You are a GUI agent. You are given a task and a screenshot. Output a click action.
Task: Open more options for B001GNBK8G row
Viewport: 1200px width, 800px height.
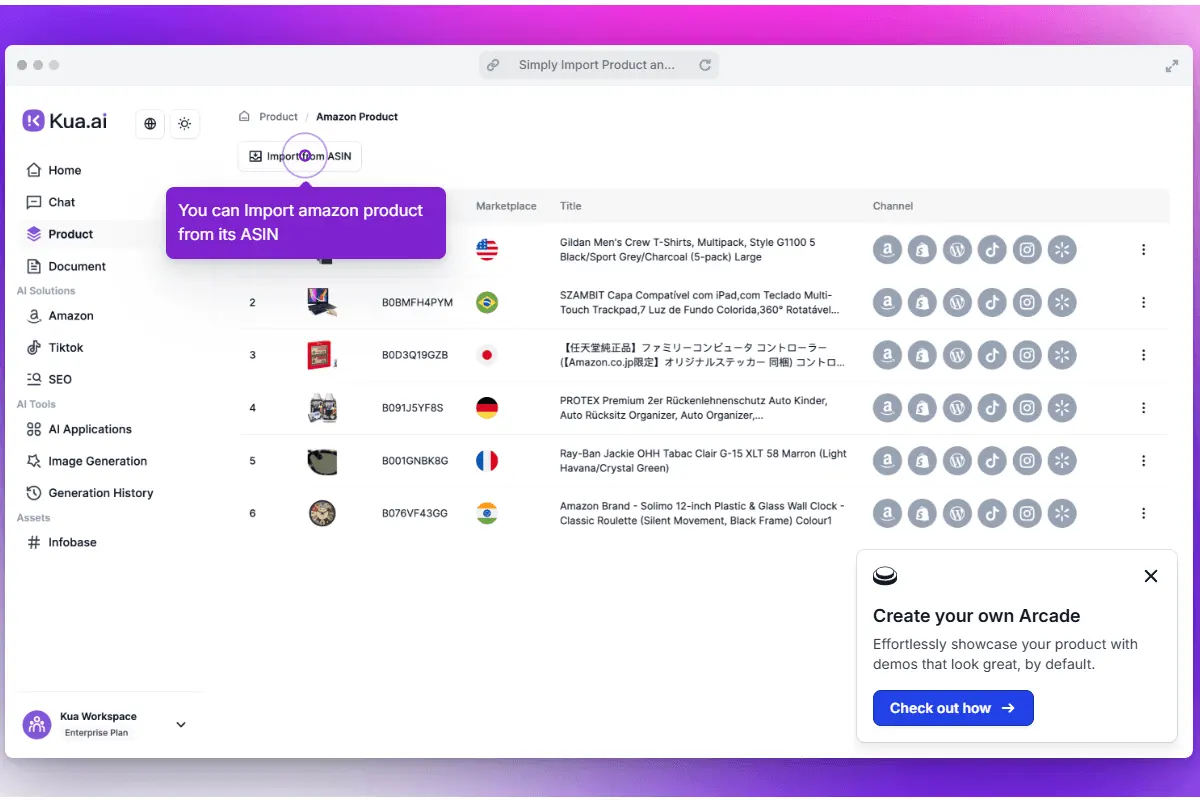tap(1143, 461)
